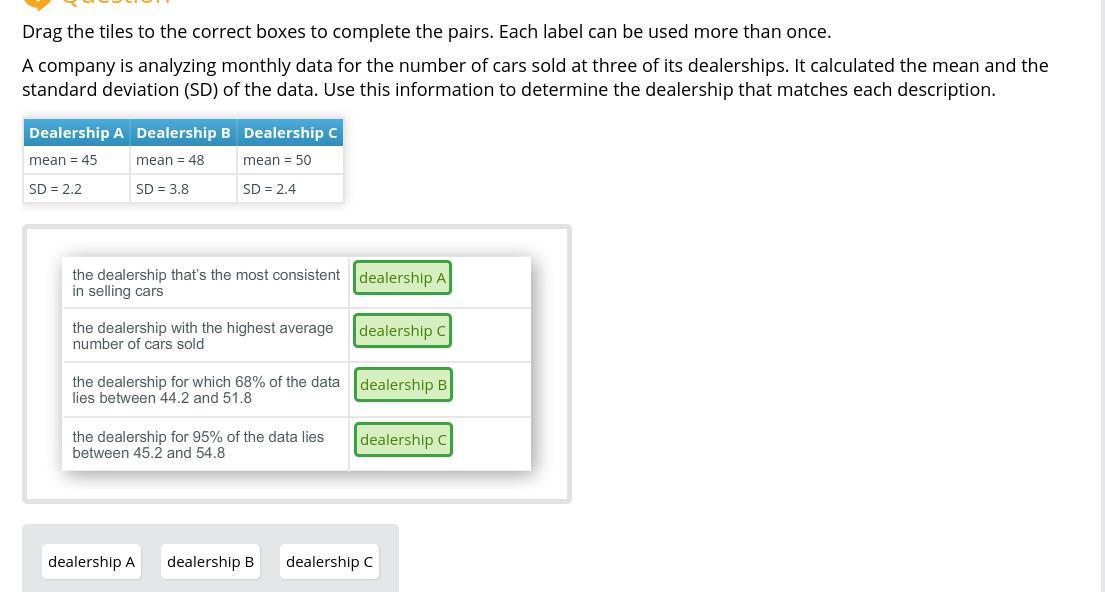Click the dealership C tile beside highest average row
The image size is (1105, 592).
click(402, 331)
